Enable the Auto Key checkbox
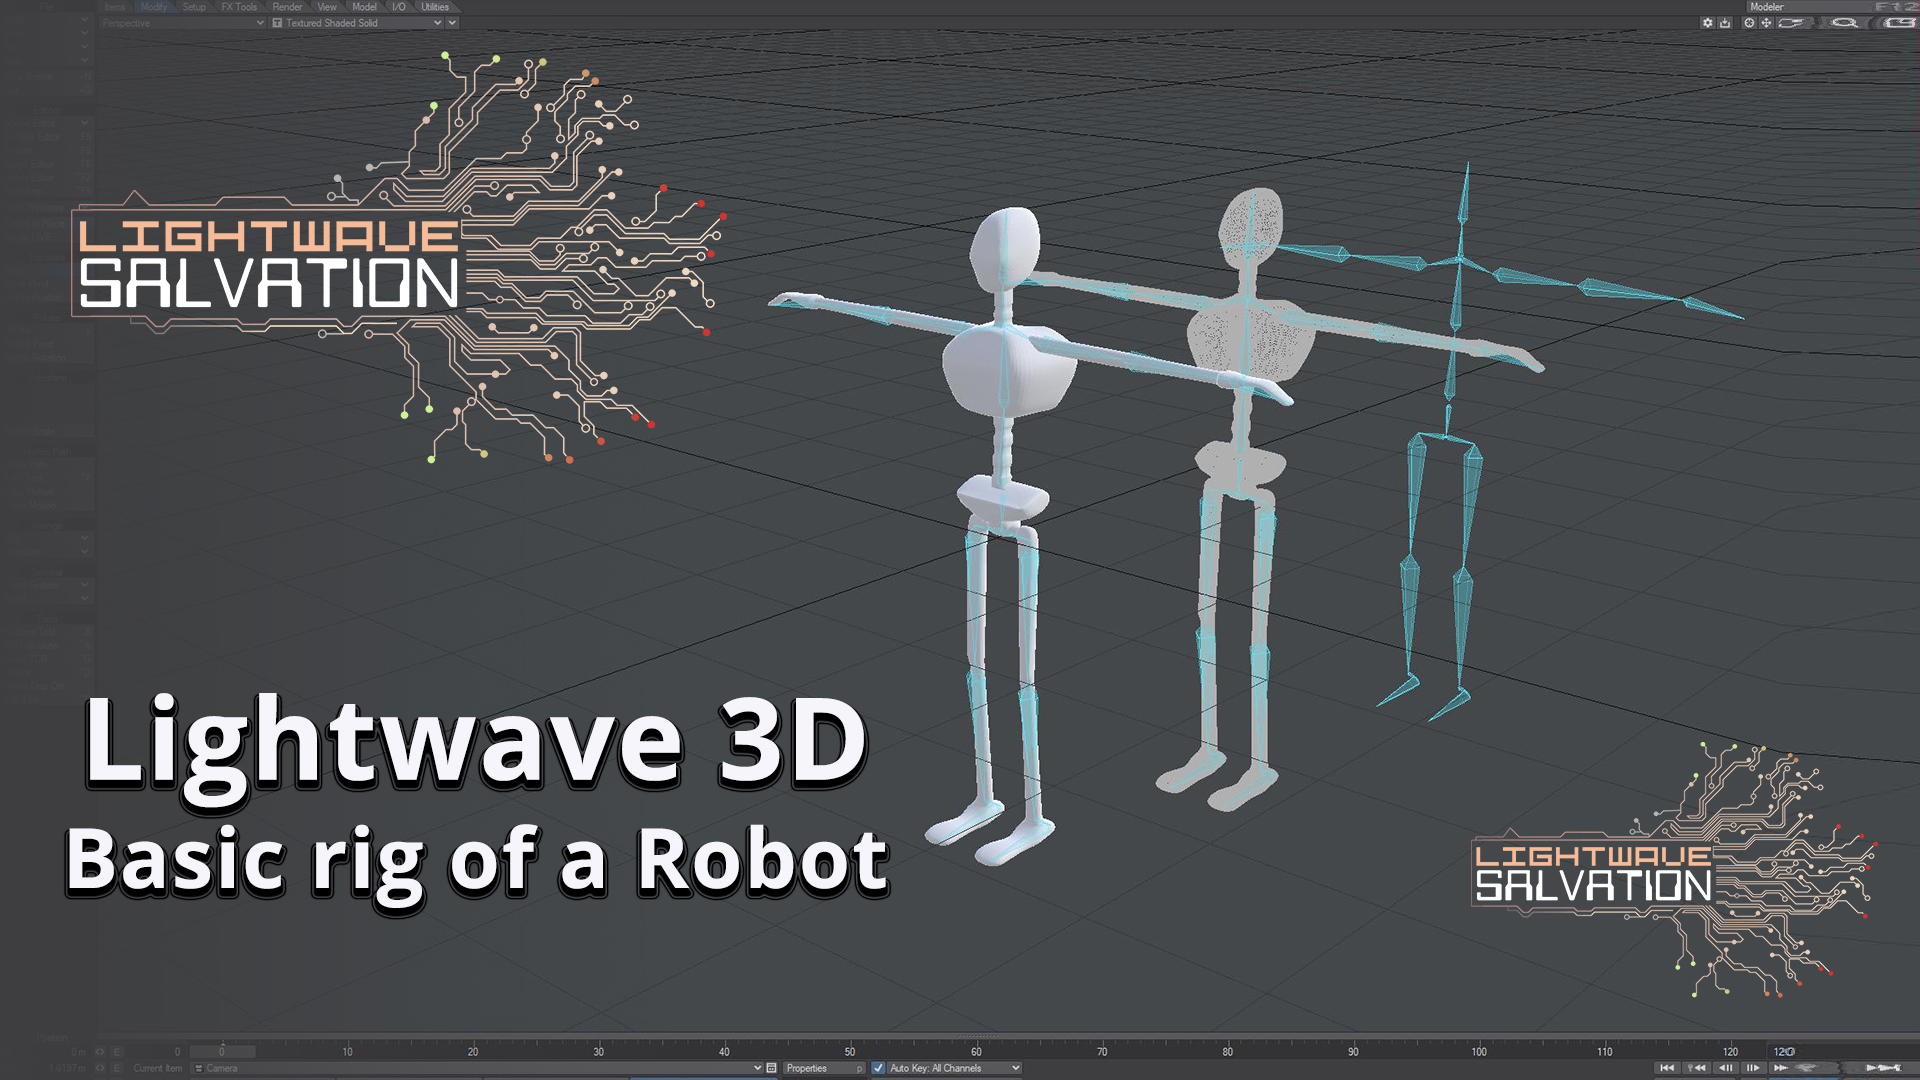Screen dimensions: 1920x1080 878,1068
